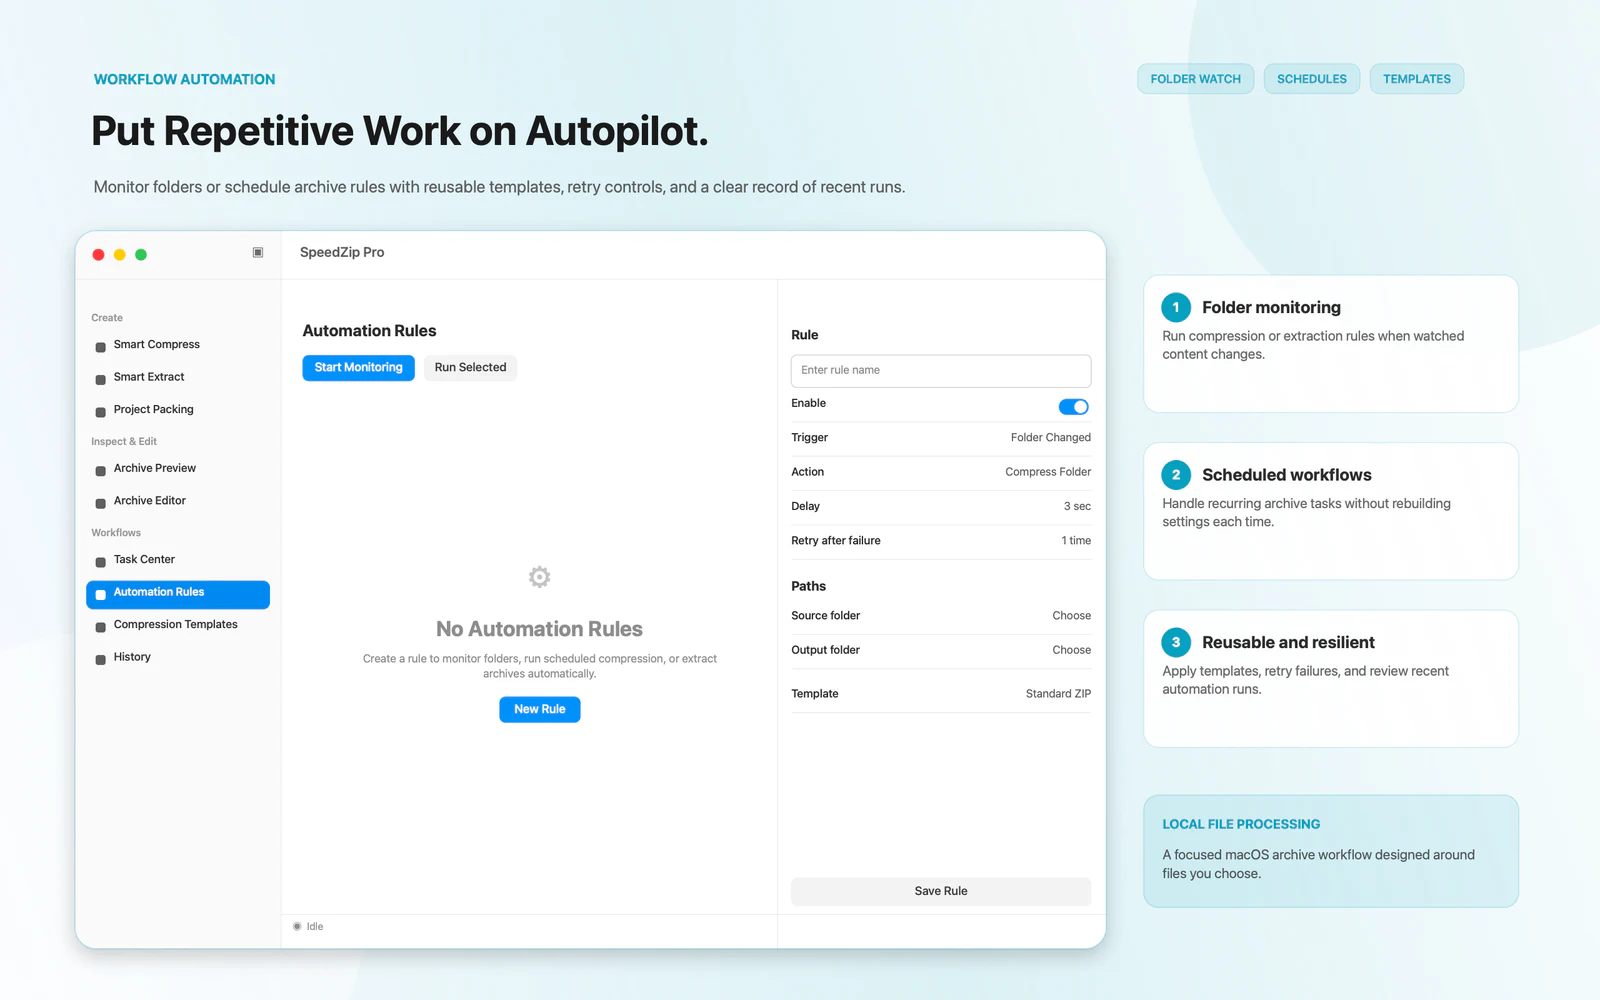Go to Archive Preview

(x=178, y=468)
